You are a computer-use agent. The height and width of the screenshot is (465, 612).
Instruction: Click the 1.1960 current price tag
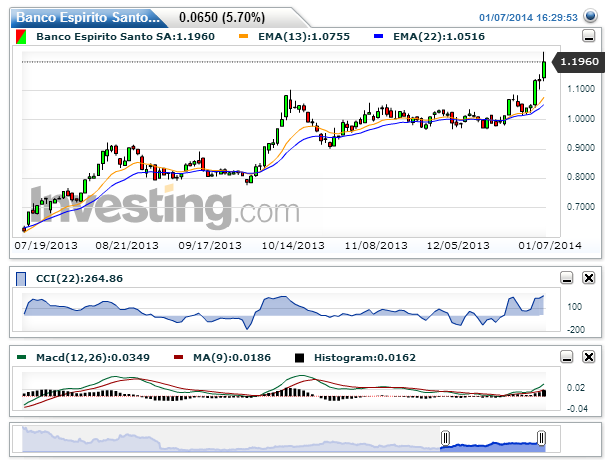578,62
